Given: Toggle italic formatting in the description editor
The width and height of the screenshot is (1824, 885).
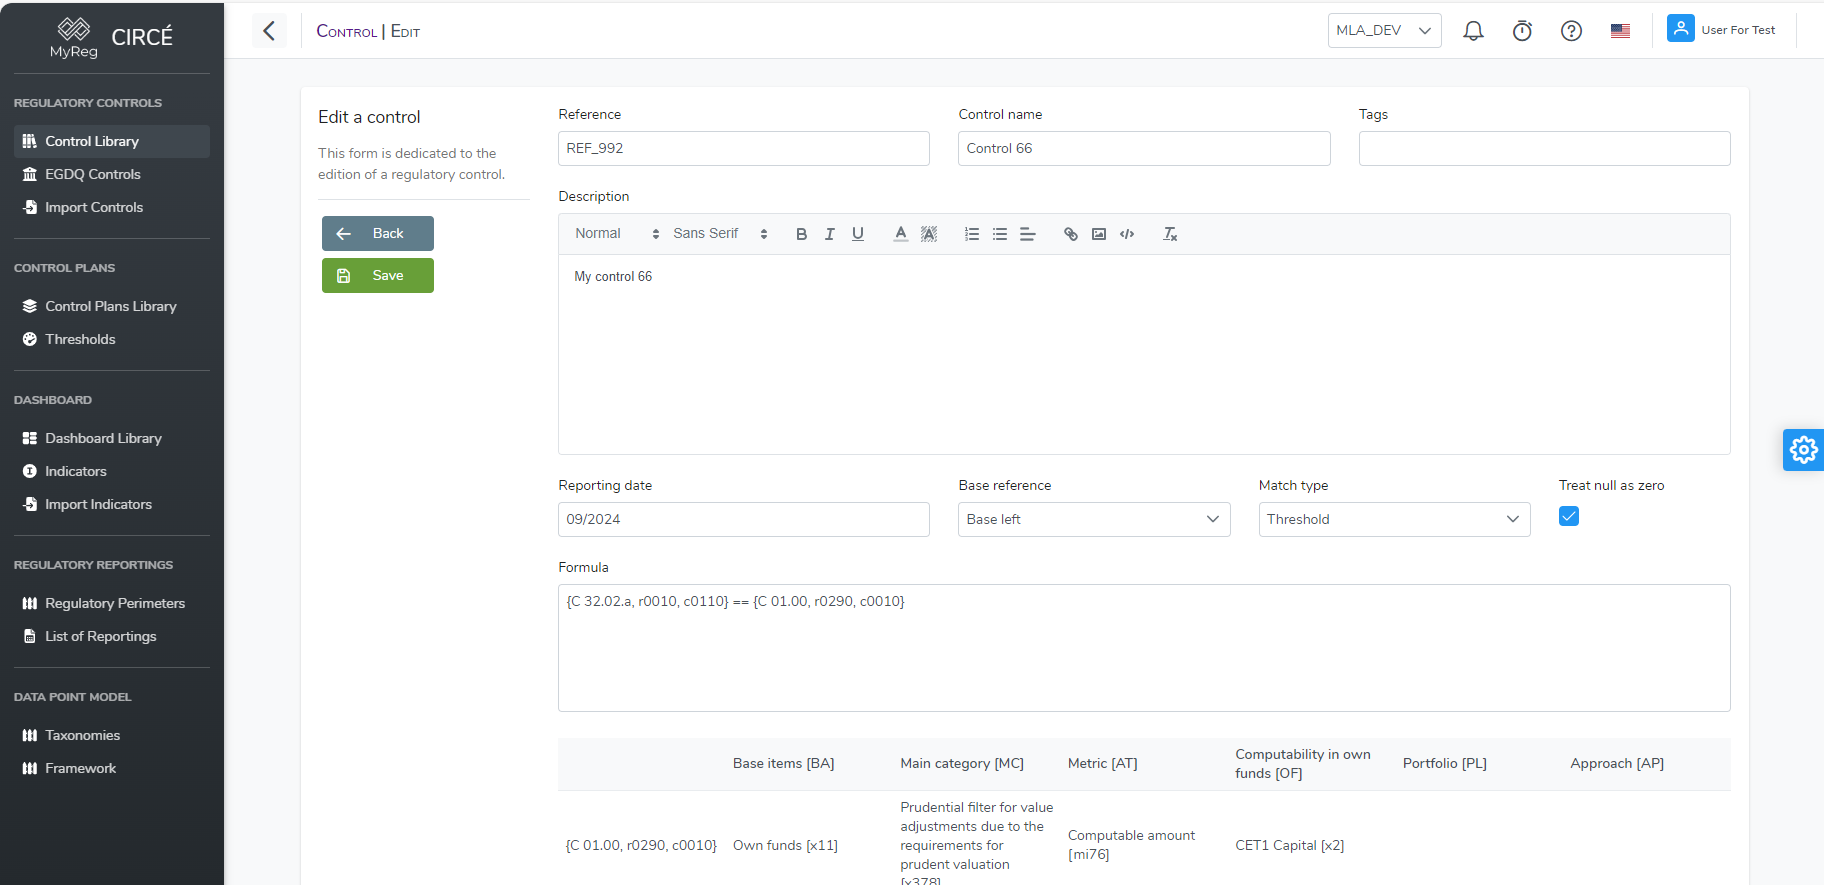Looking at the screenshot, I should point(829,234).
